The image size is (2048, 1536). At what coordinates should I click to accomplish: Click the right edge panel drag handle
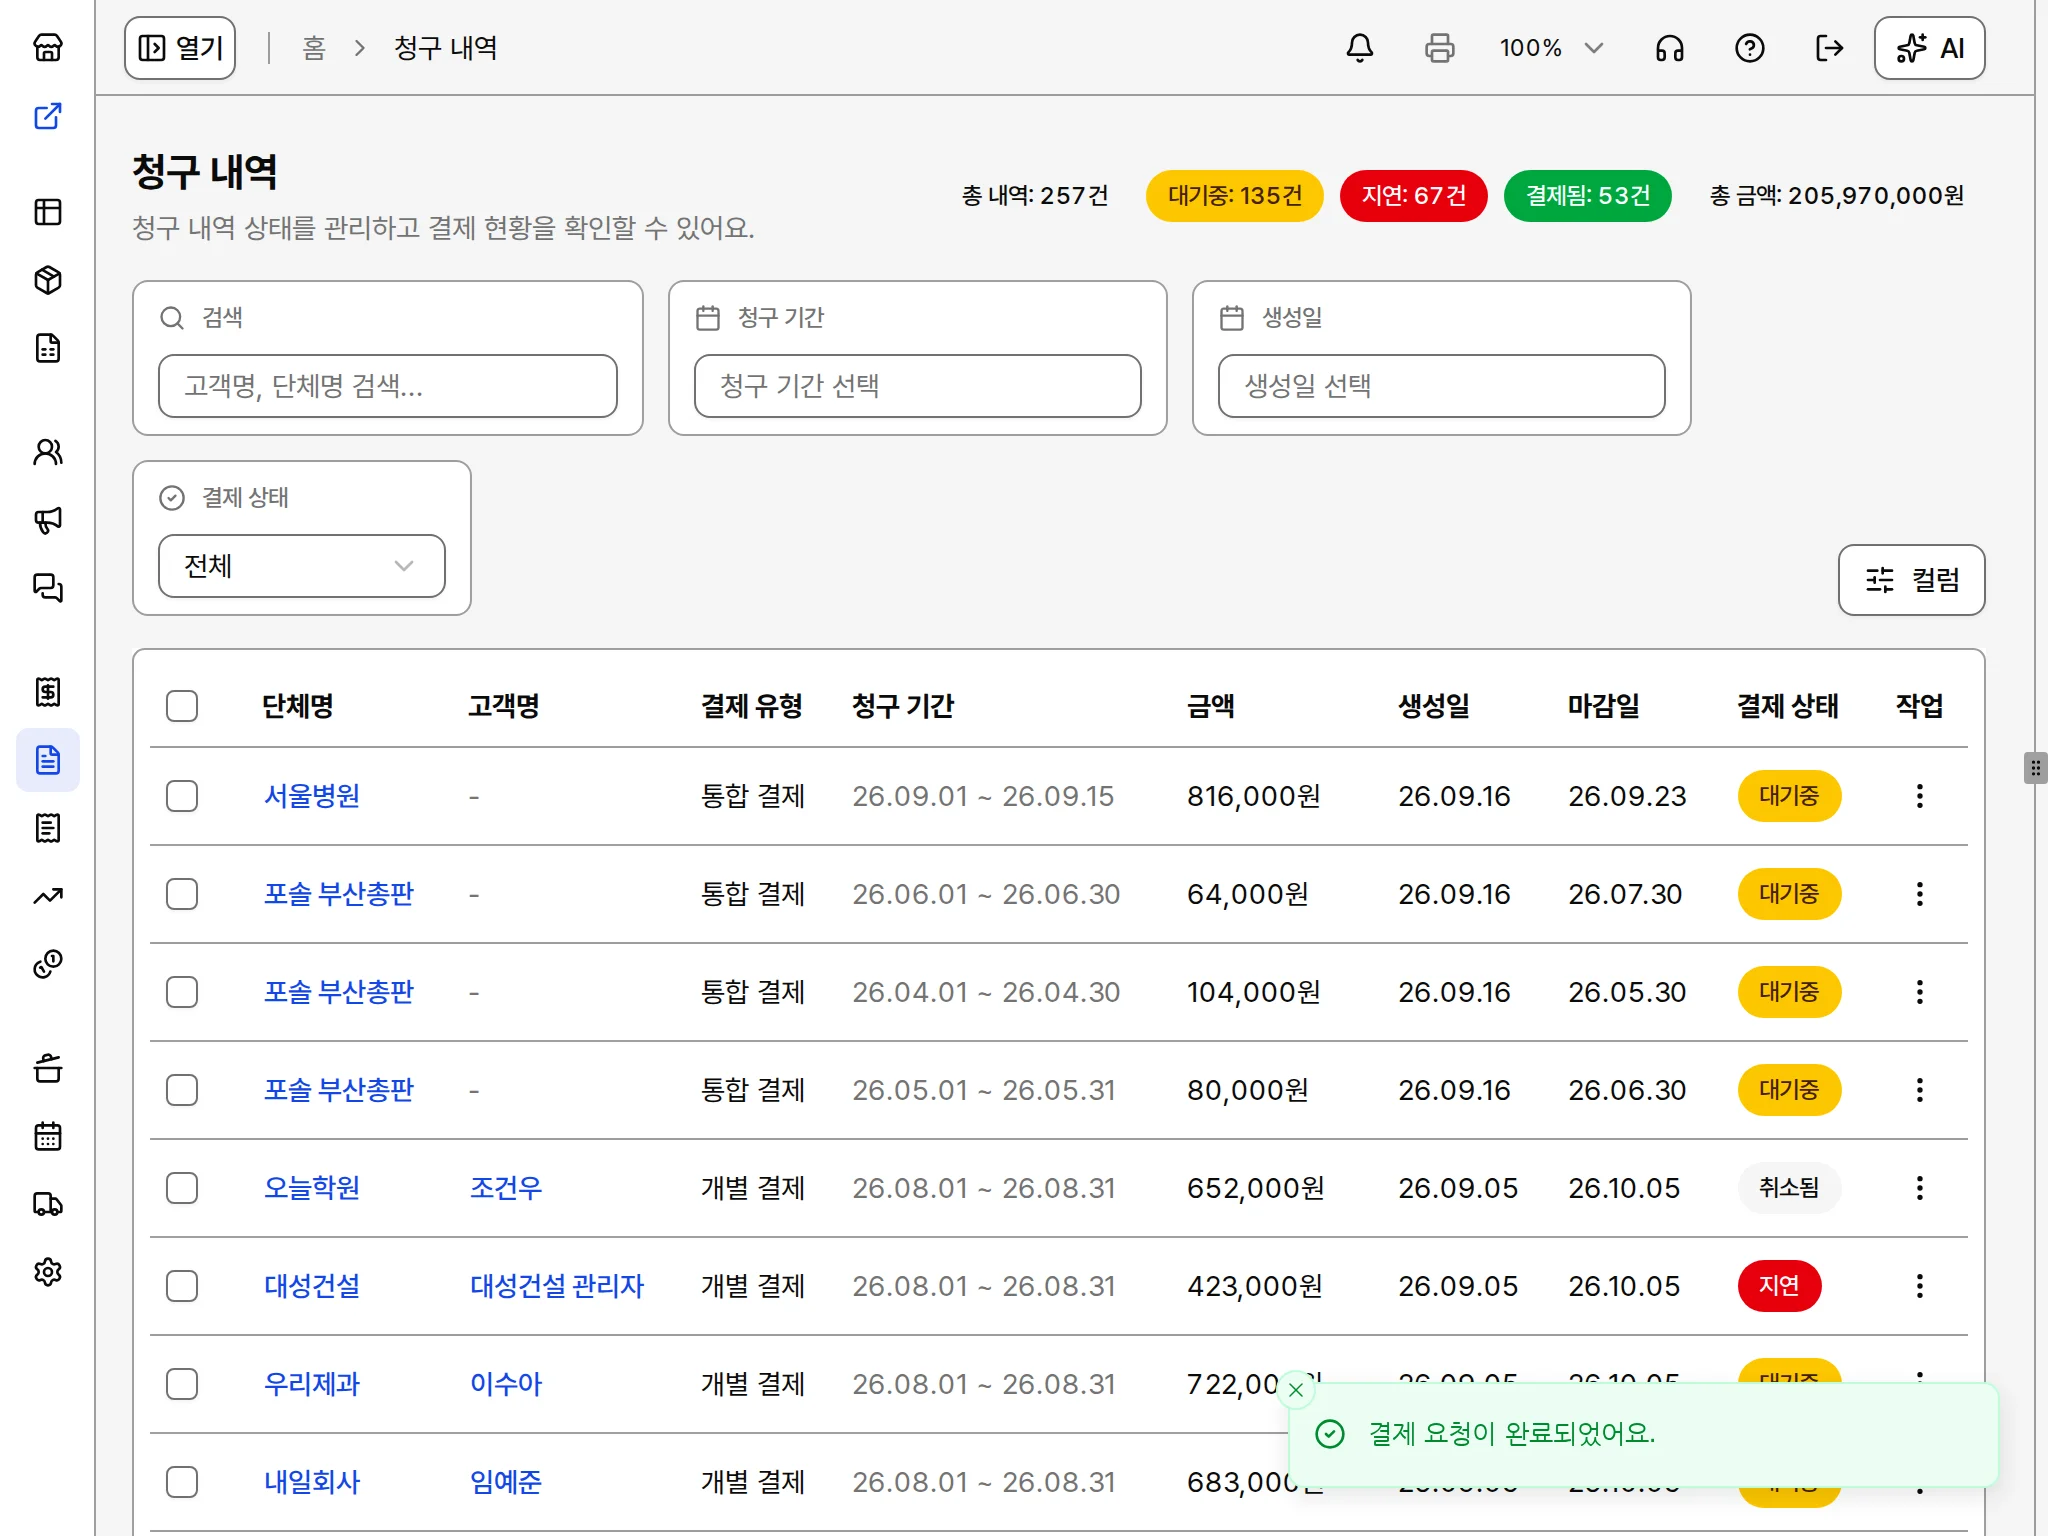[2035, 768]
